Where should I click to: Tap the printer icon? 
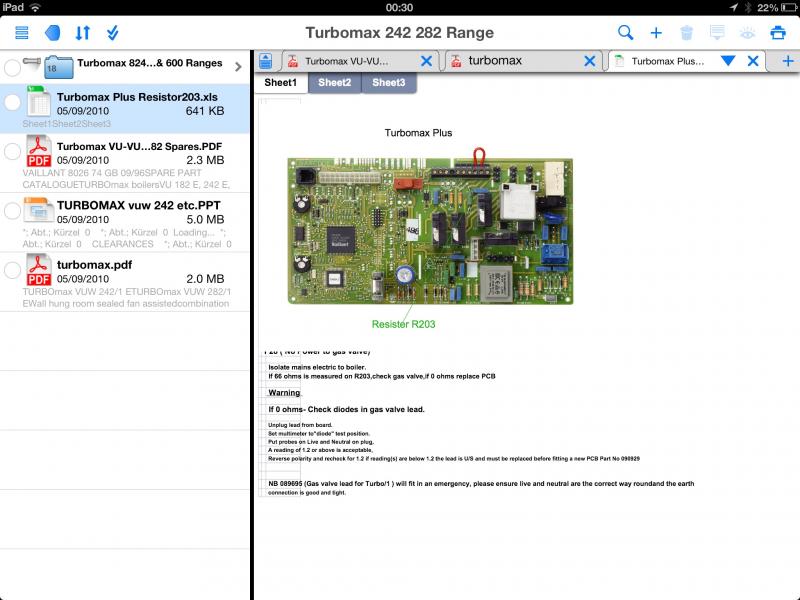[777, 33]
